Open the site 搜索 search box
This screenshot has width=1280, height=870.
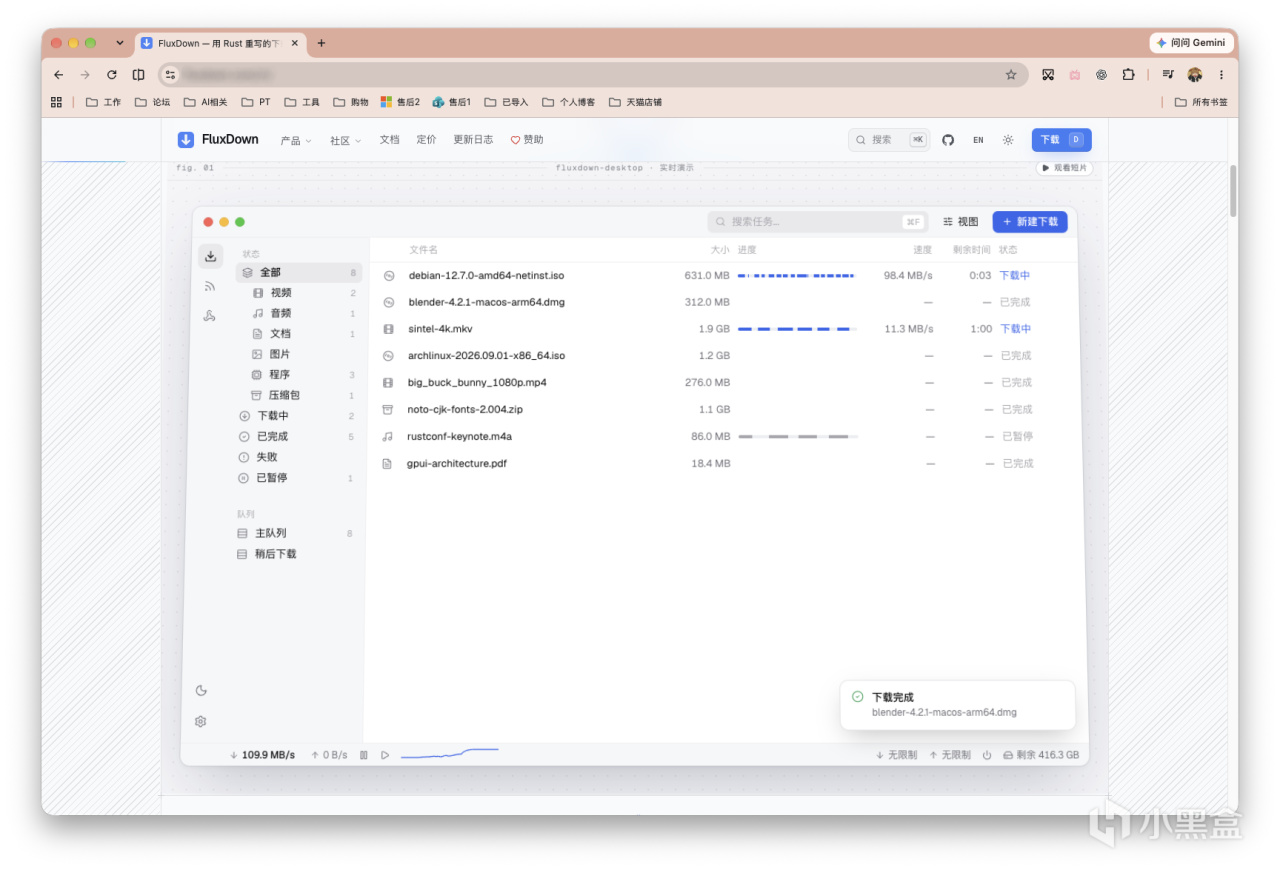click(x=889, y=140)
